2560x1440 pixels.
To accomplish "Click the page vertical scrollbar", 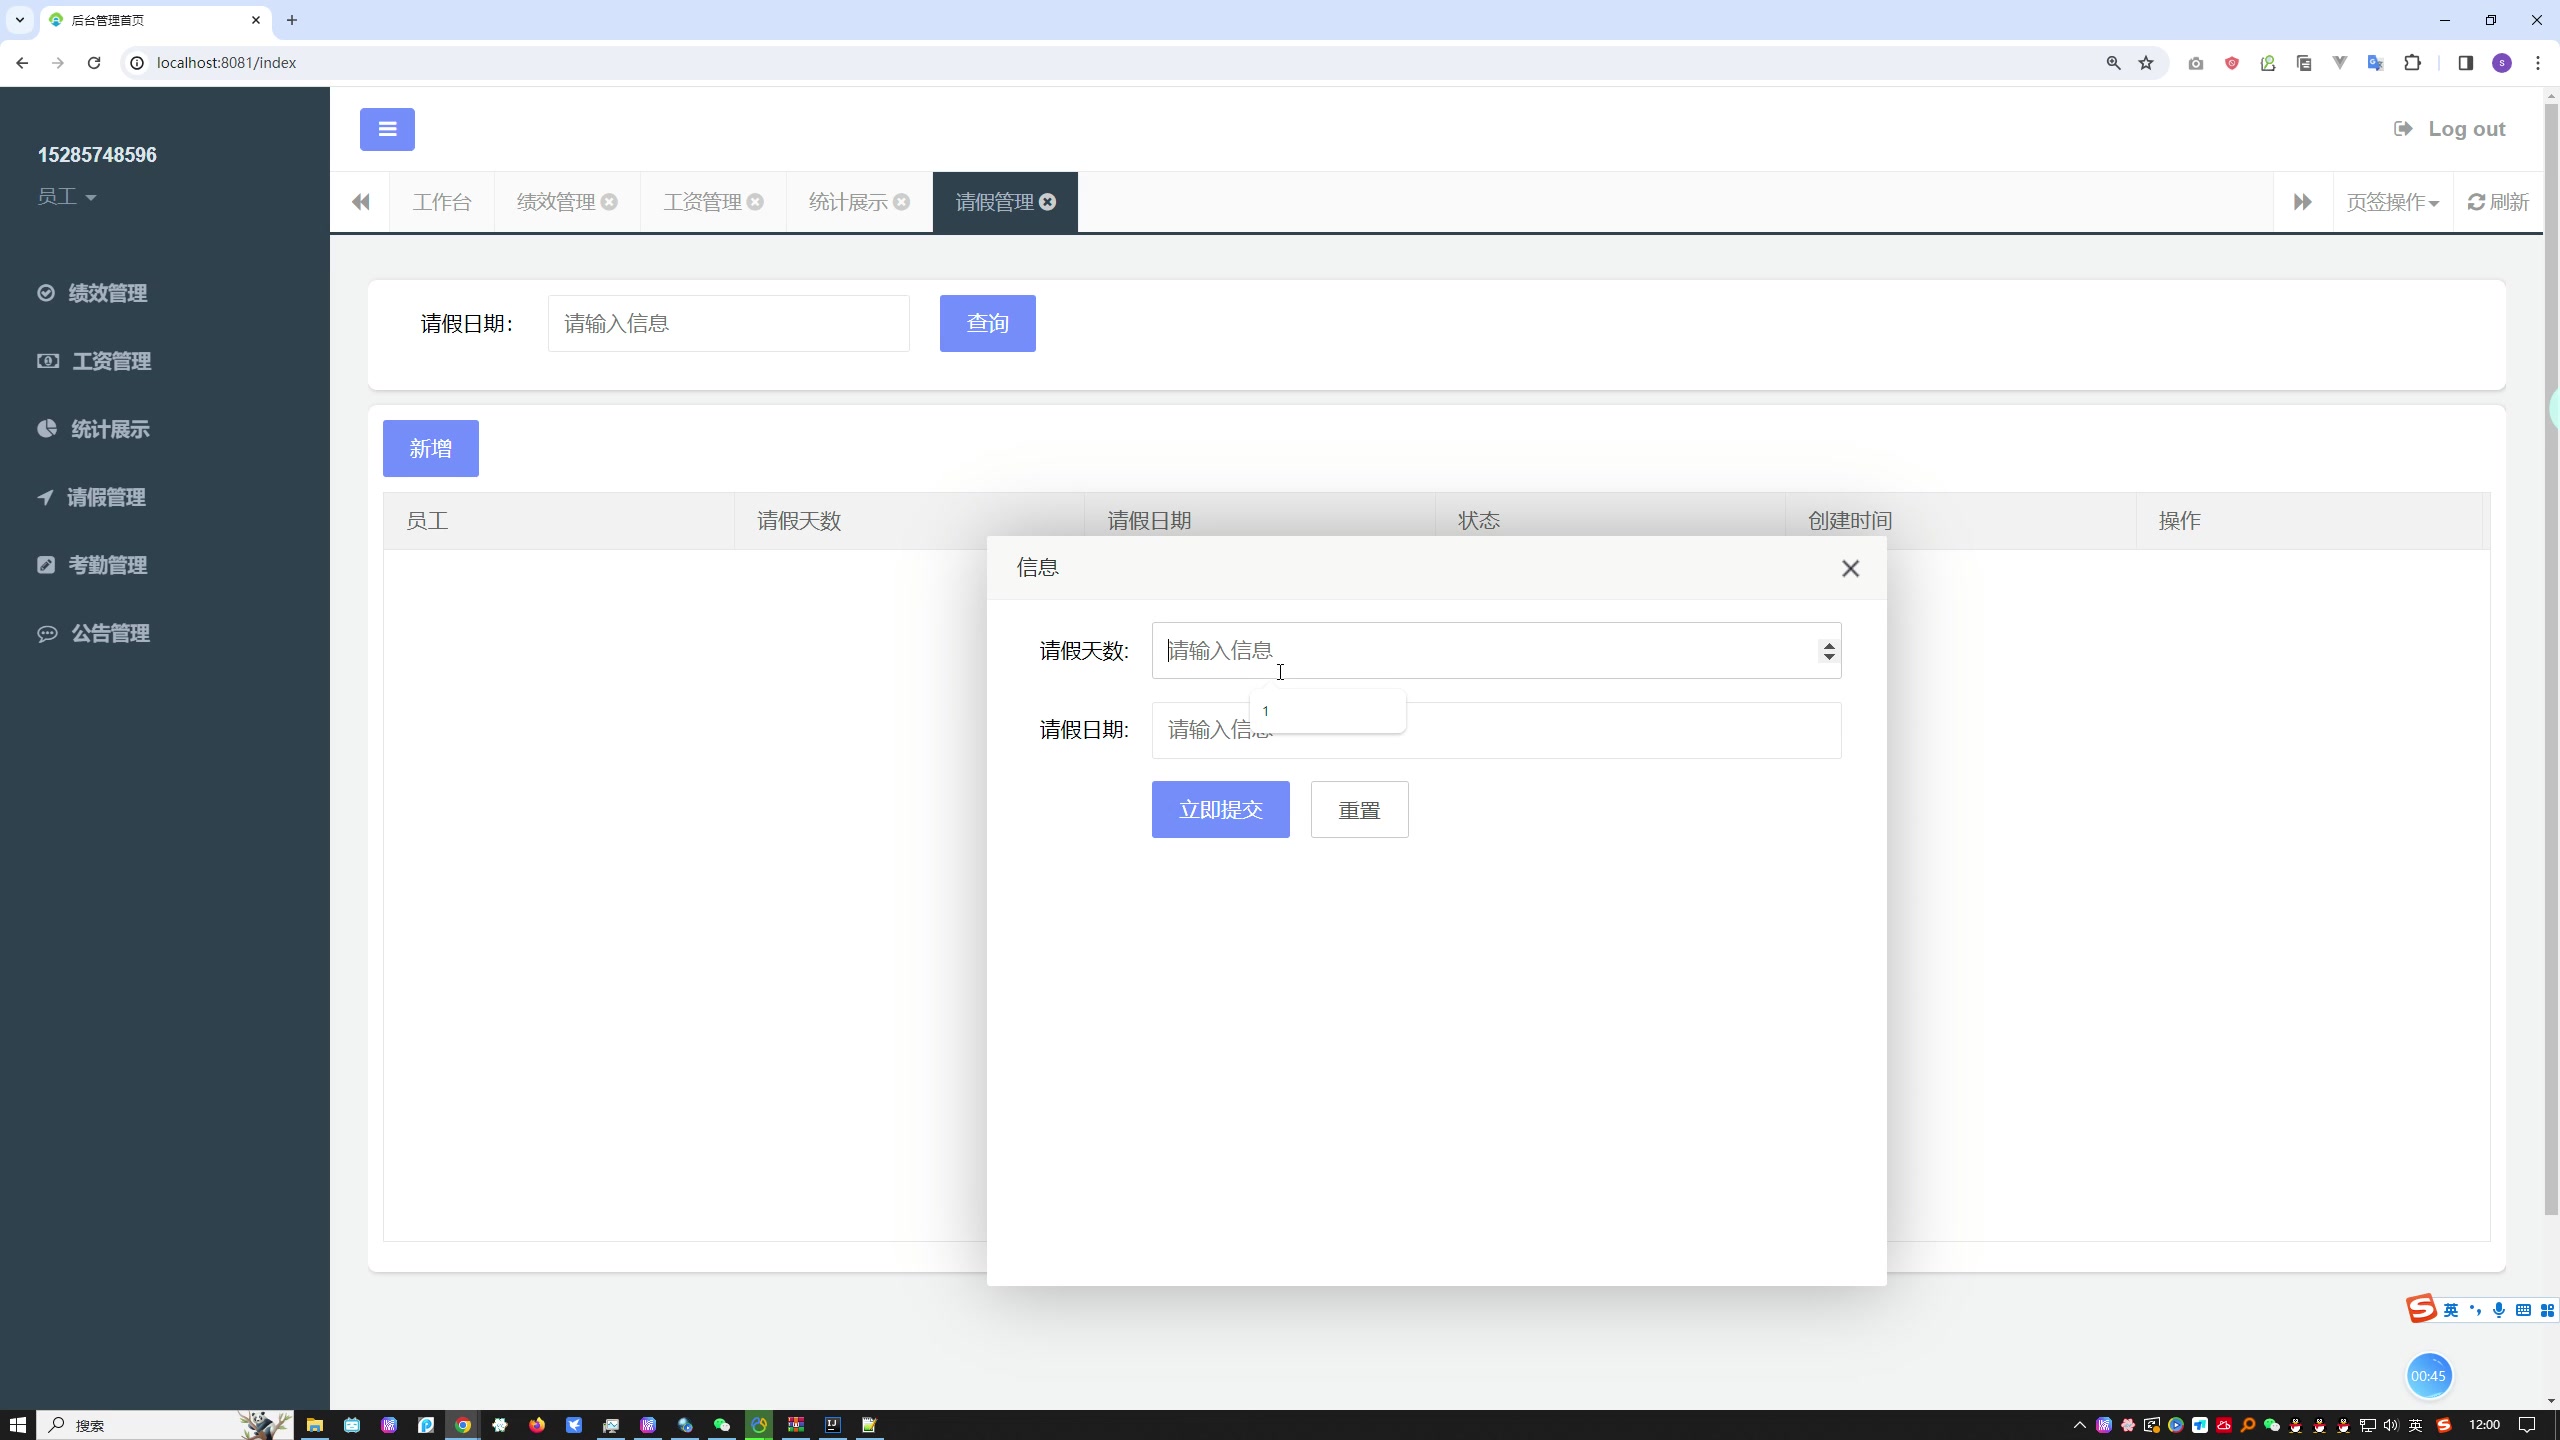I will pyautogui.click(x=2551, y=660).
